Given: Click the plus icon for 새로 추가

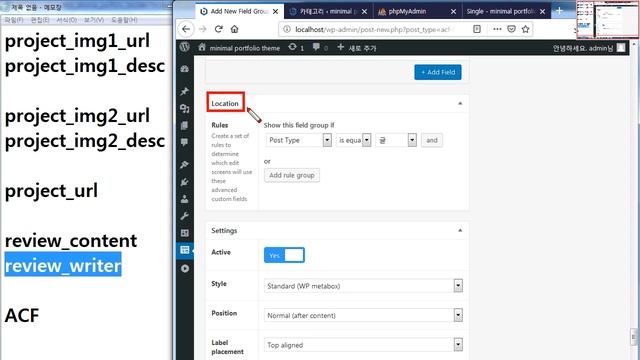Looking at the screenshot, I should pos(340,47).
